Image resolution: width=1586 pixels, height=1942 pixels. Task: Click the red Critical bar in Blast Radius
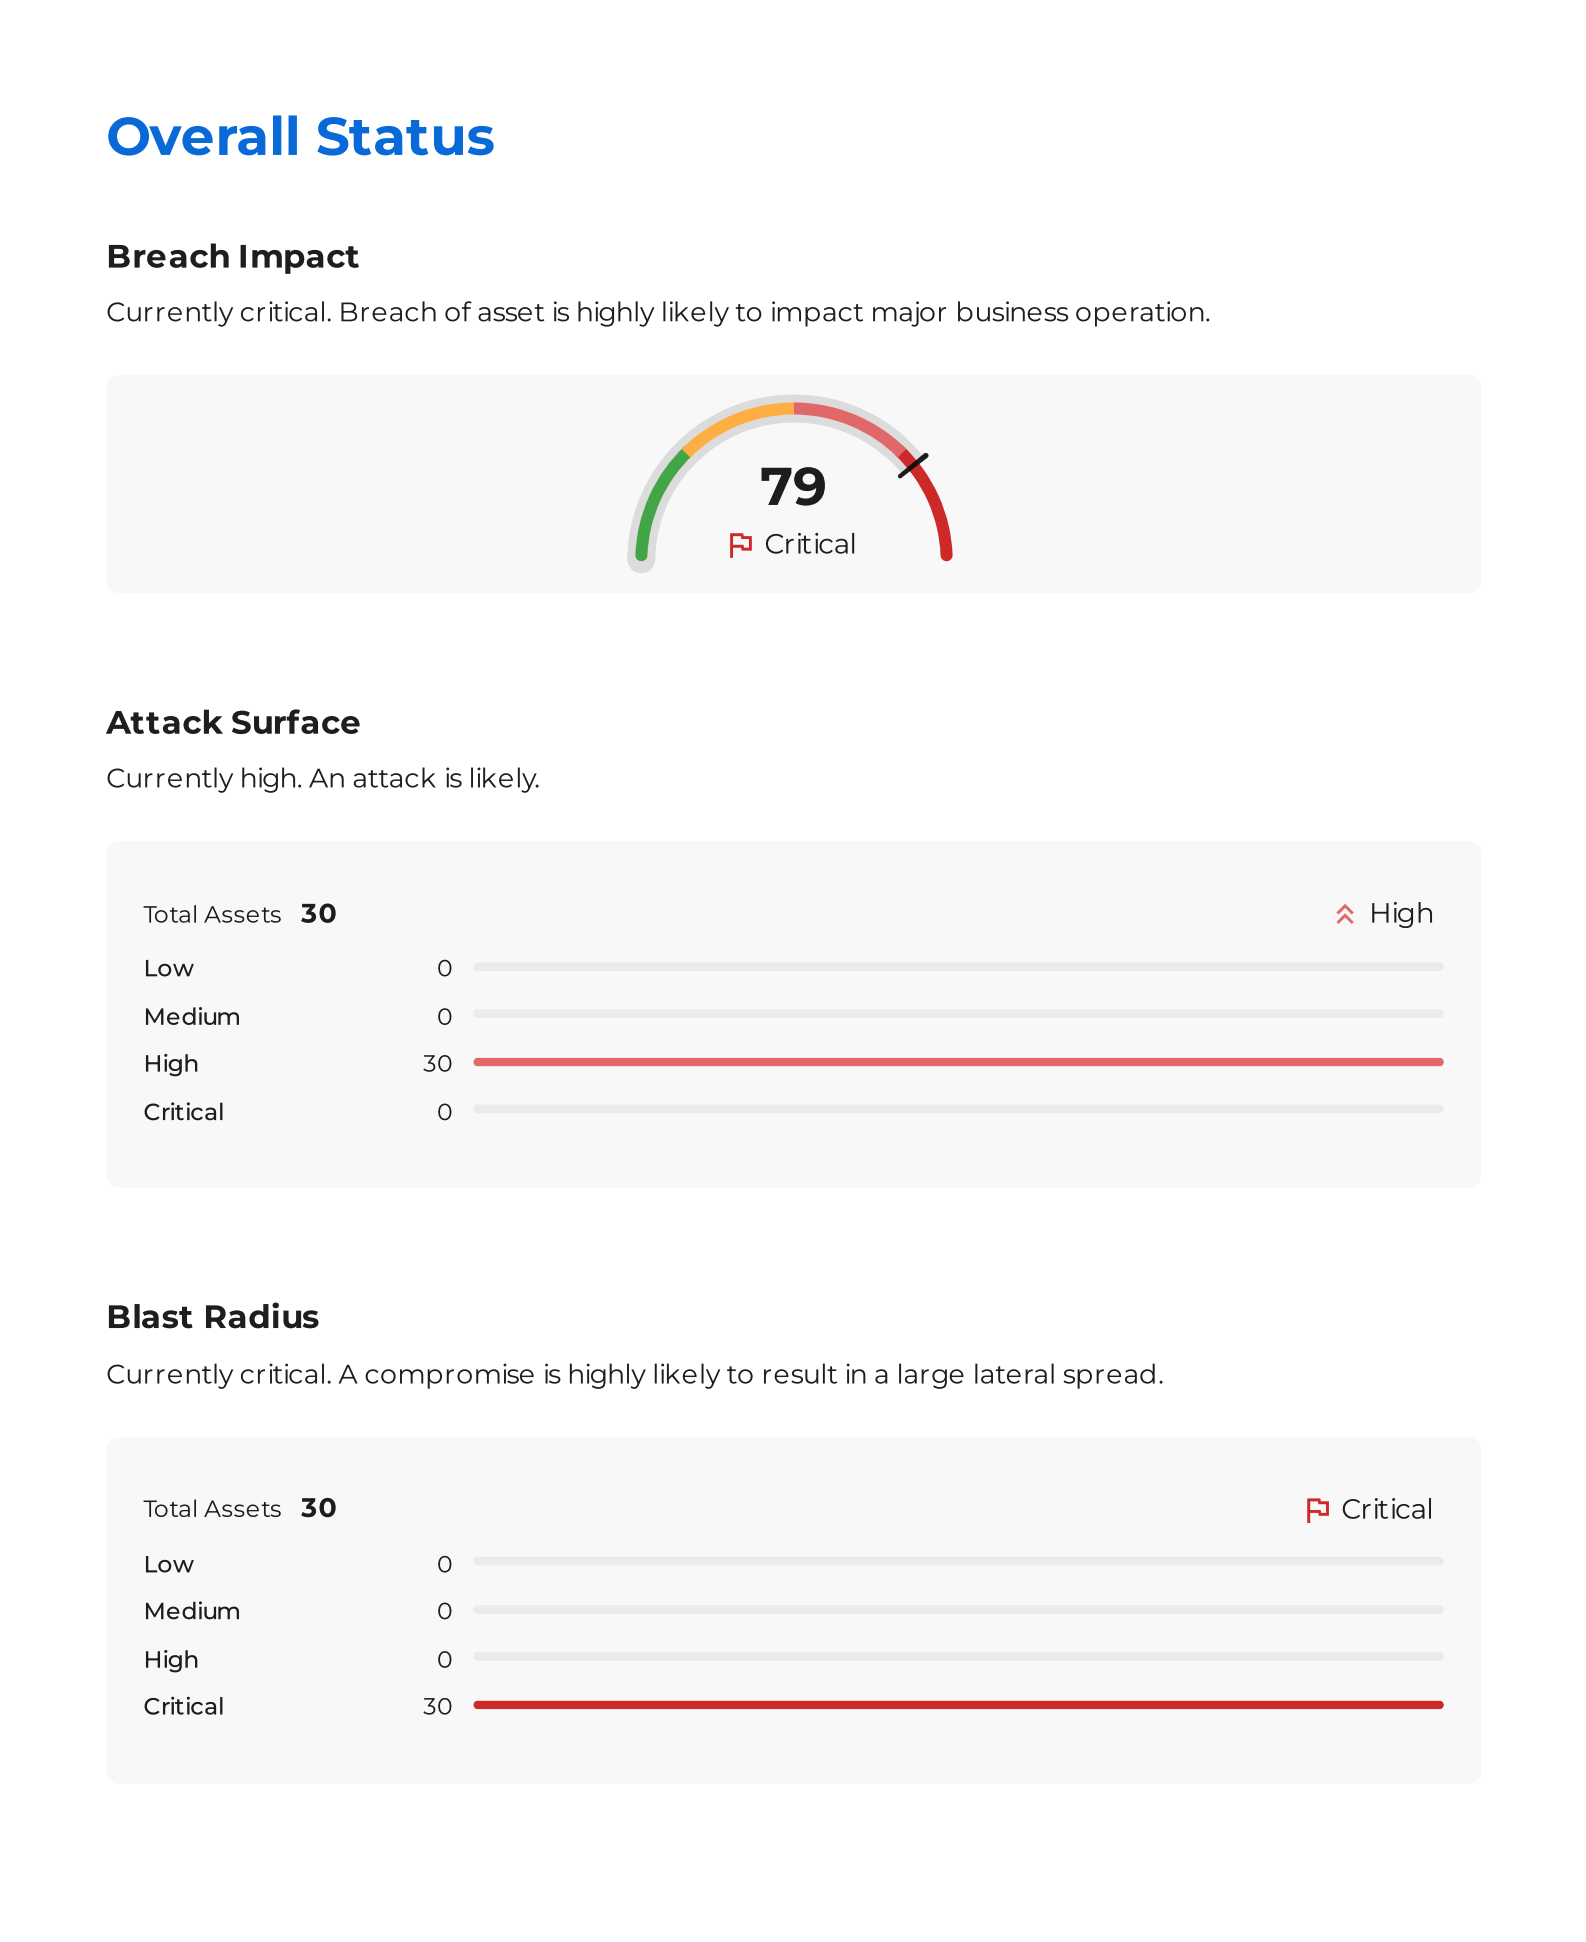[958, 1705]
